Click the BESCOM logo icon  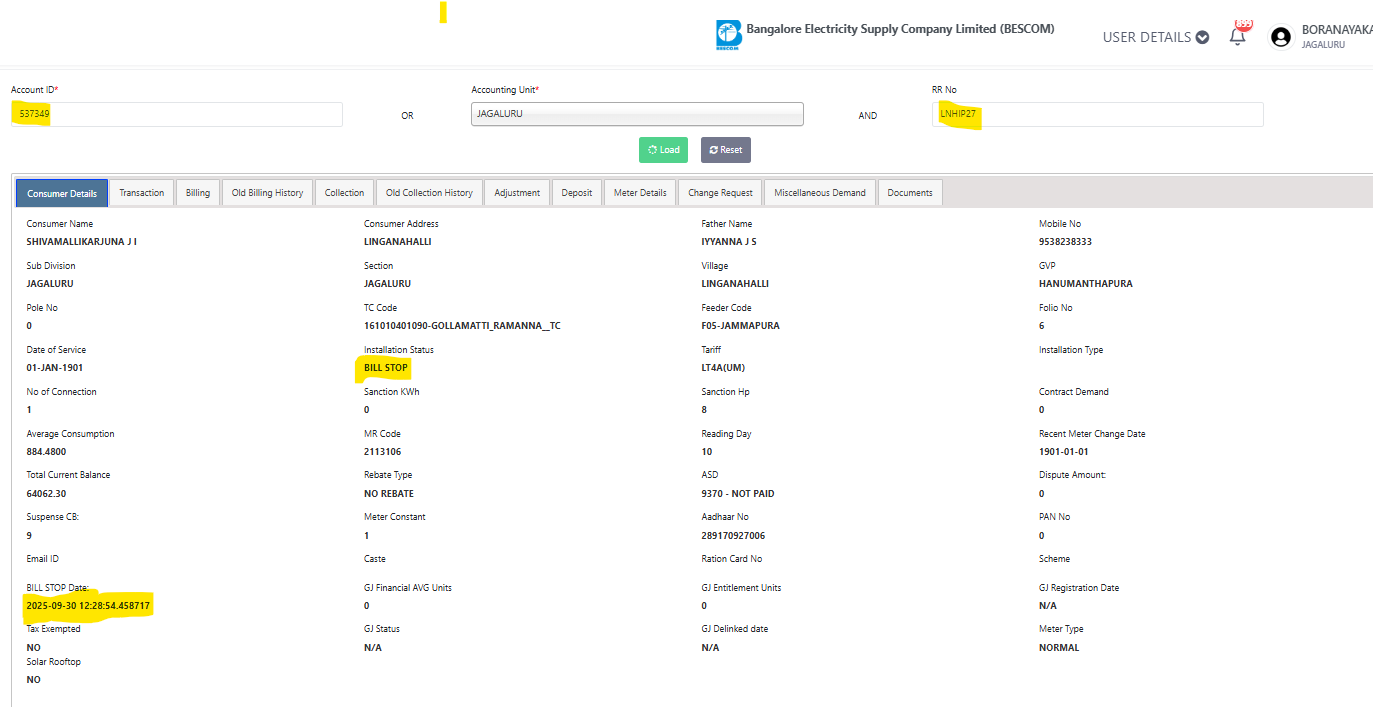tap(728, 36)
